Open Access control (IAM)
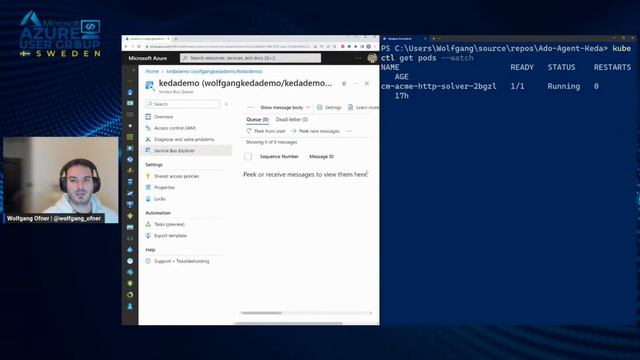The height and width of the screenshot is (360, 640). [175, 128]
